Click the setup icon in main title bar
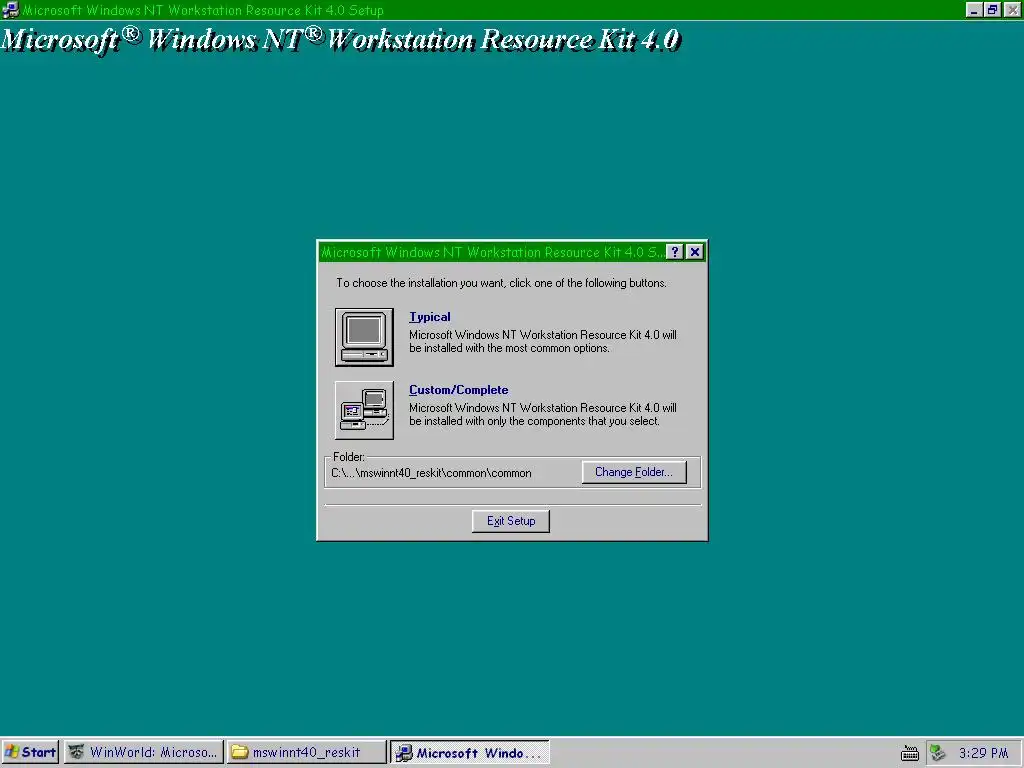1024x768 pixels. pos(10,10)
